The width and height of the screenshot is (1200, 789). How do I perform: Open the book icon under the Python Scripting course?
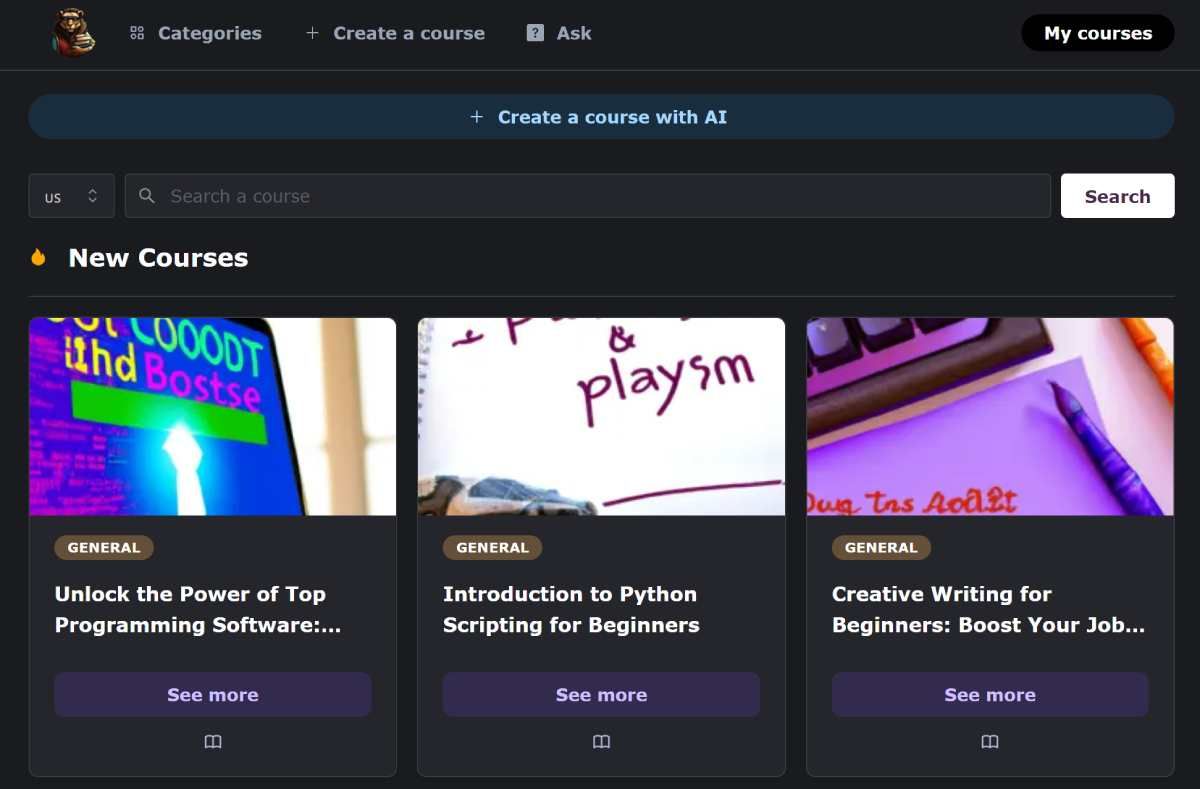(601, 741)
